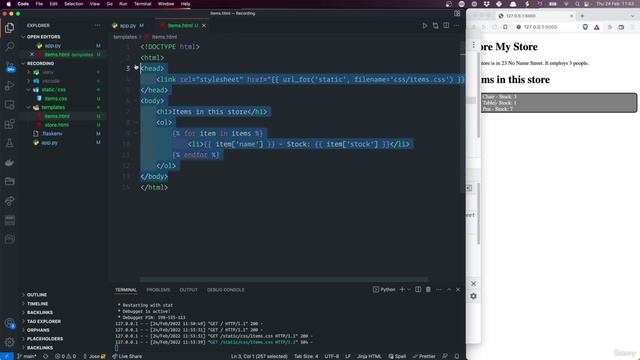Expand the Tag Explorer section
The height and width of the screenshot is (360, 640).
tap(44, 321)
